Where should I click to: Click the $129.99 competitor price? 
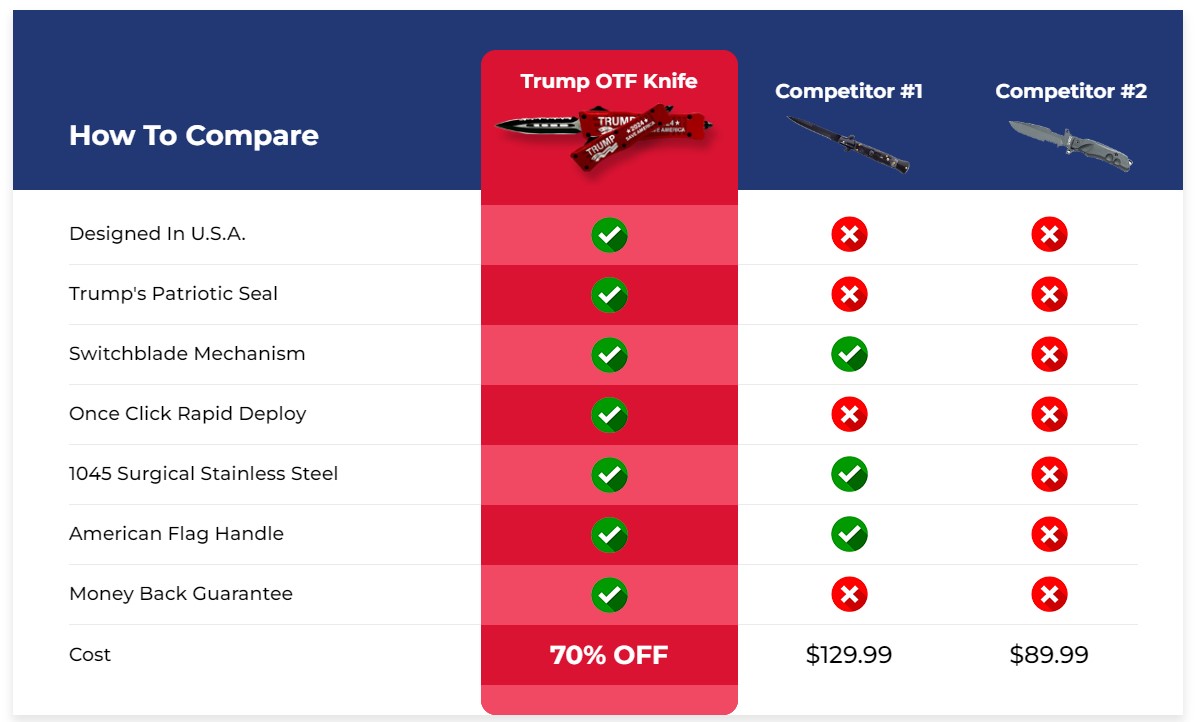849,655
